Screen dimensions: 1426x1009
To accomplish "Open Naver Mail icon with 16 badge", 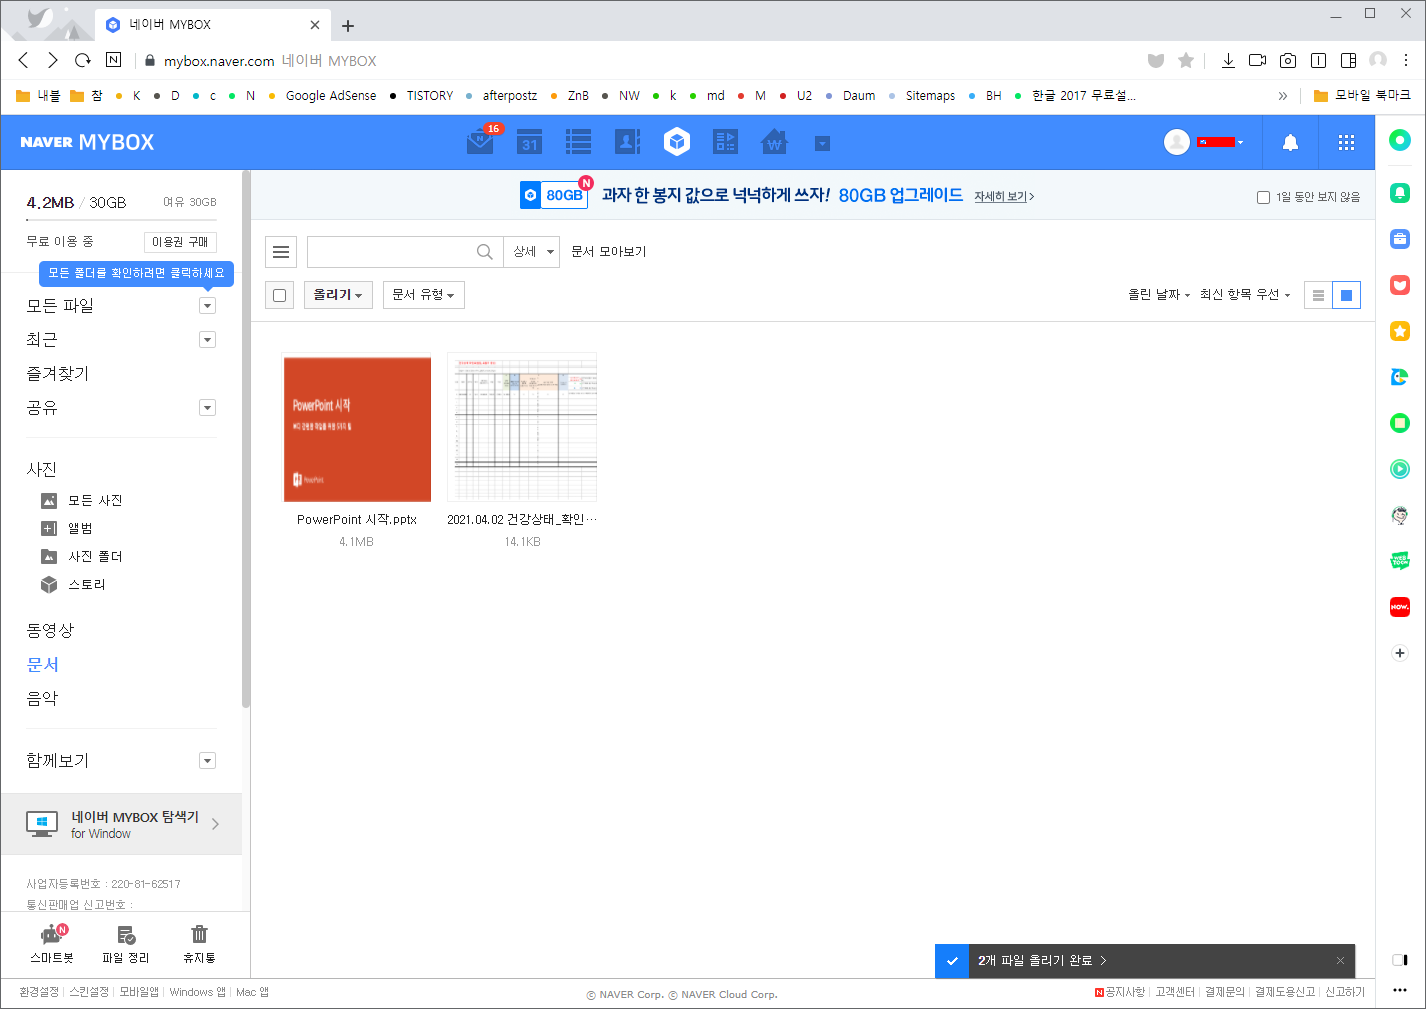I will (x=481, y=142).
